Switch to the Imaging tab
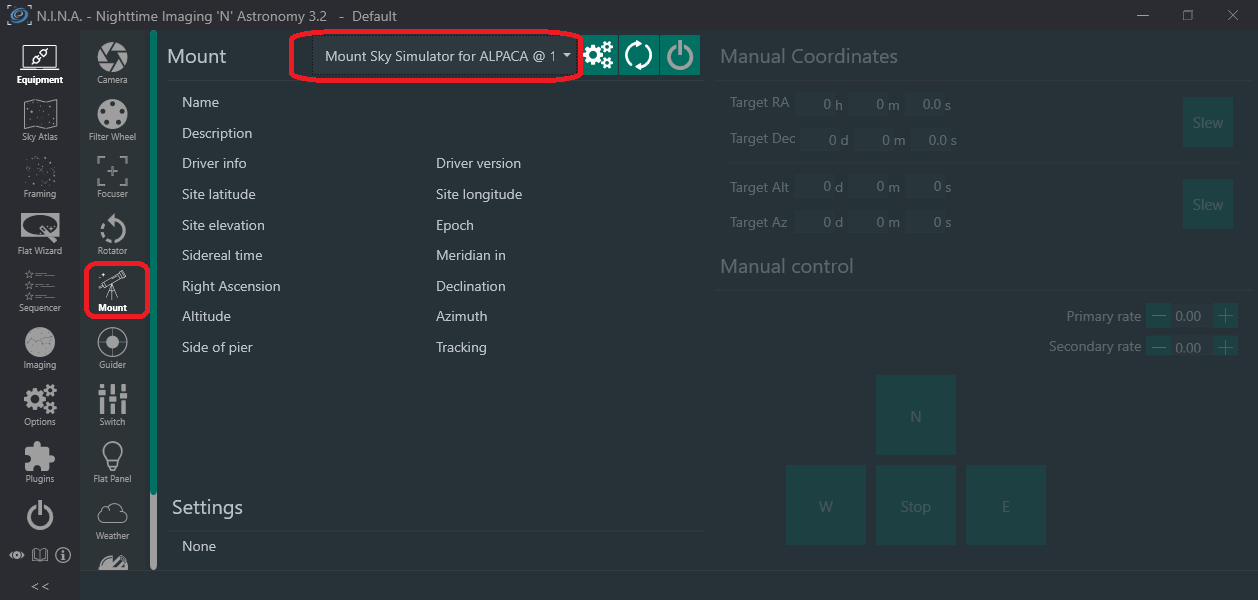 coord(40,349)
